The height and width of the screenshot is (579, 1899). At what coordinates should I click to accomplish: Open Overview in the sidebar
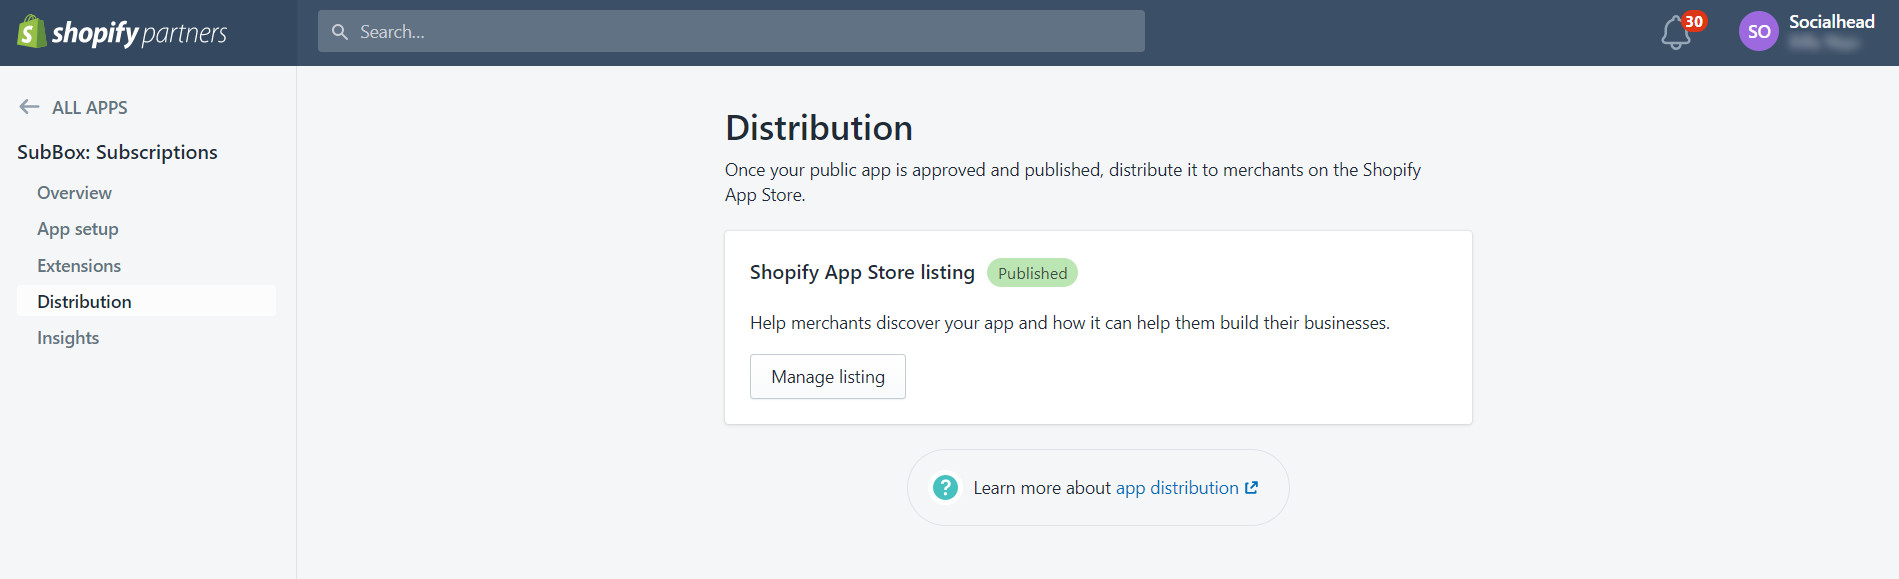74,193
